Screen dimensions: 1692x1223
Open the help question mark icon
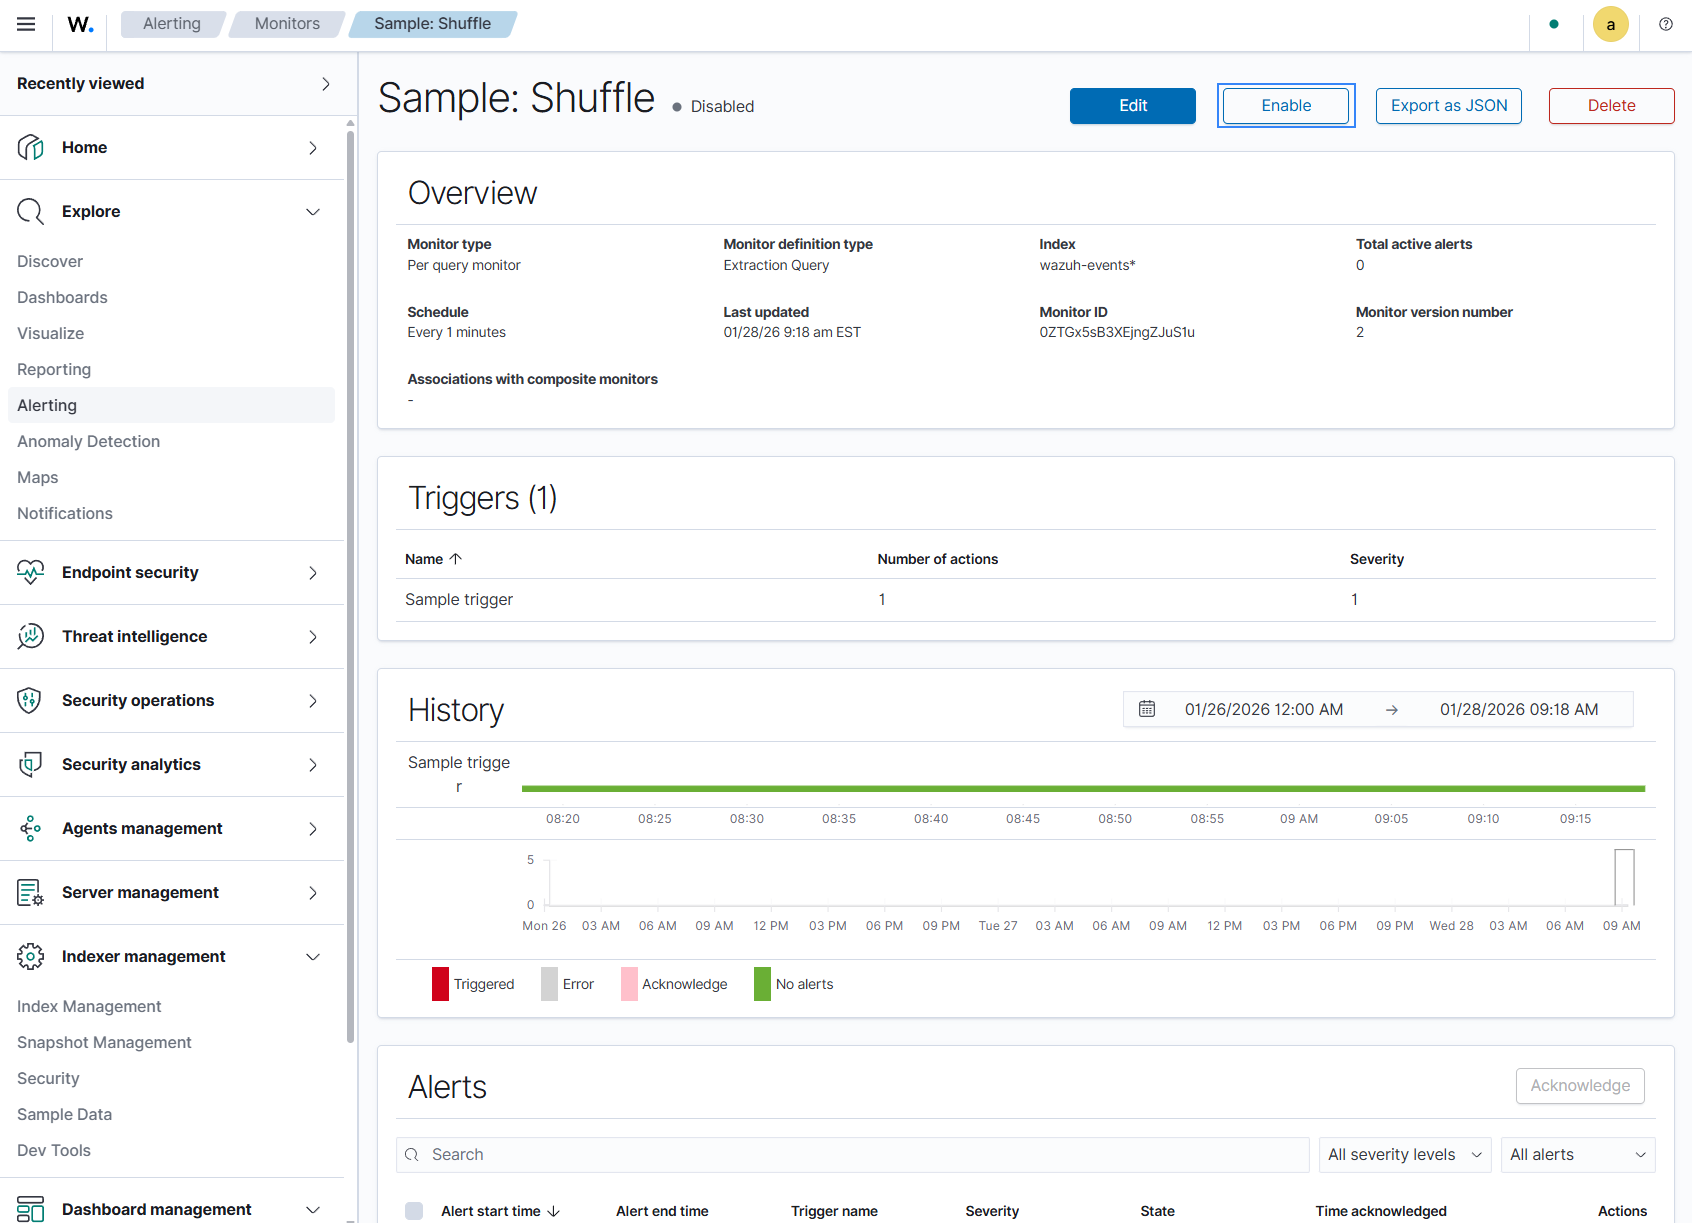tap(1665, 24)
